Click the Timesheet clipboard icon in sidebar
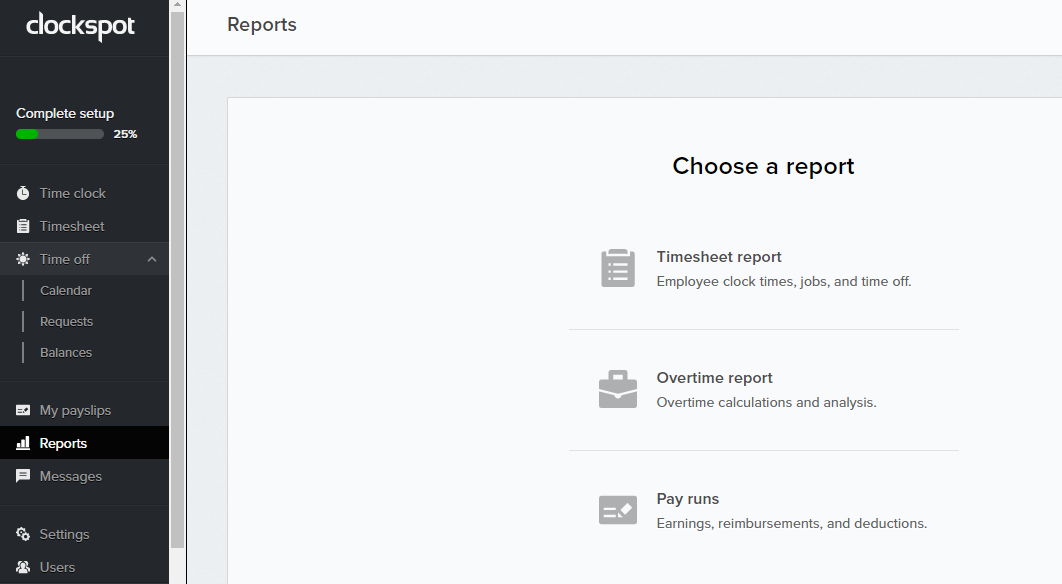 click(23, 226)
